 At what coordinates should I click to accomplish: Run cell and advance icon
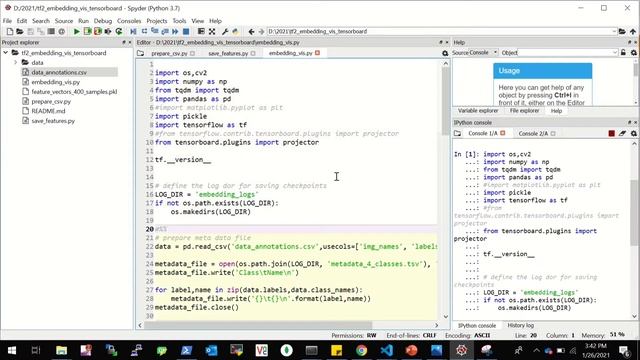[x=98, y=31]
